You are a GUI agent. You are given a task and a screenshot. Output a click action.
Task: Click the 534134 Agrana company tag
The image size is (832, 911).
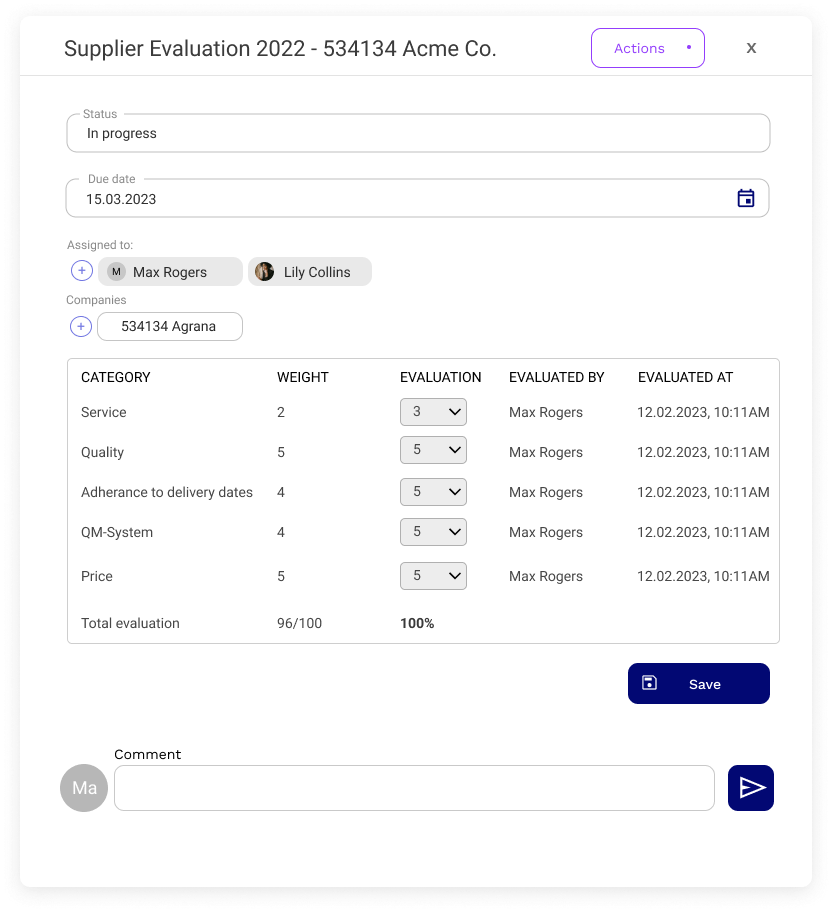[170, 326]
